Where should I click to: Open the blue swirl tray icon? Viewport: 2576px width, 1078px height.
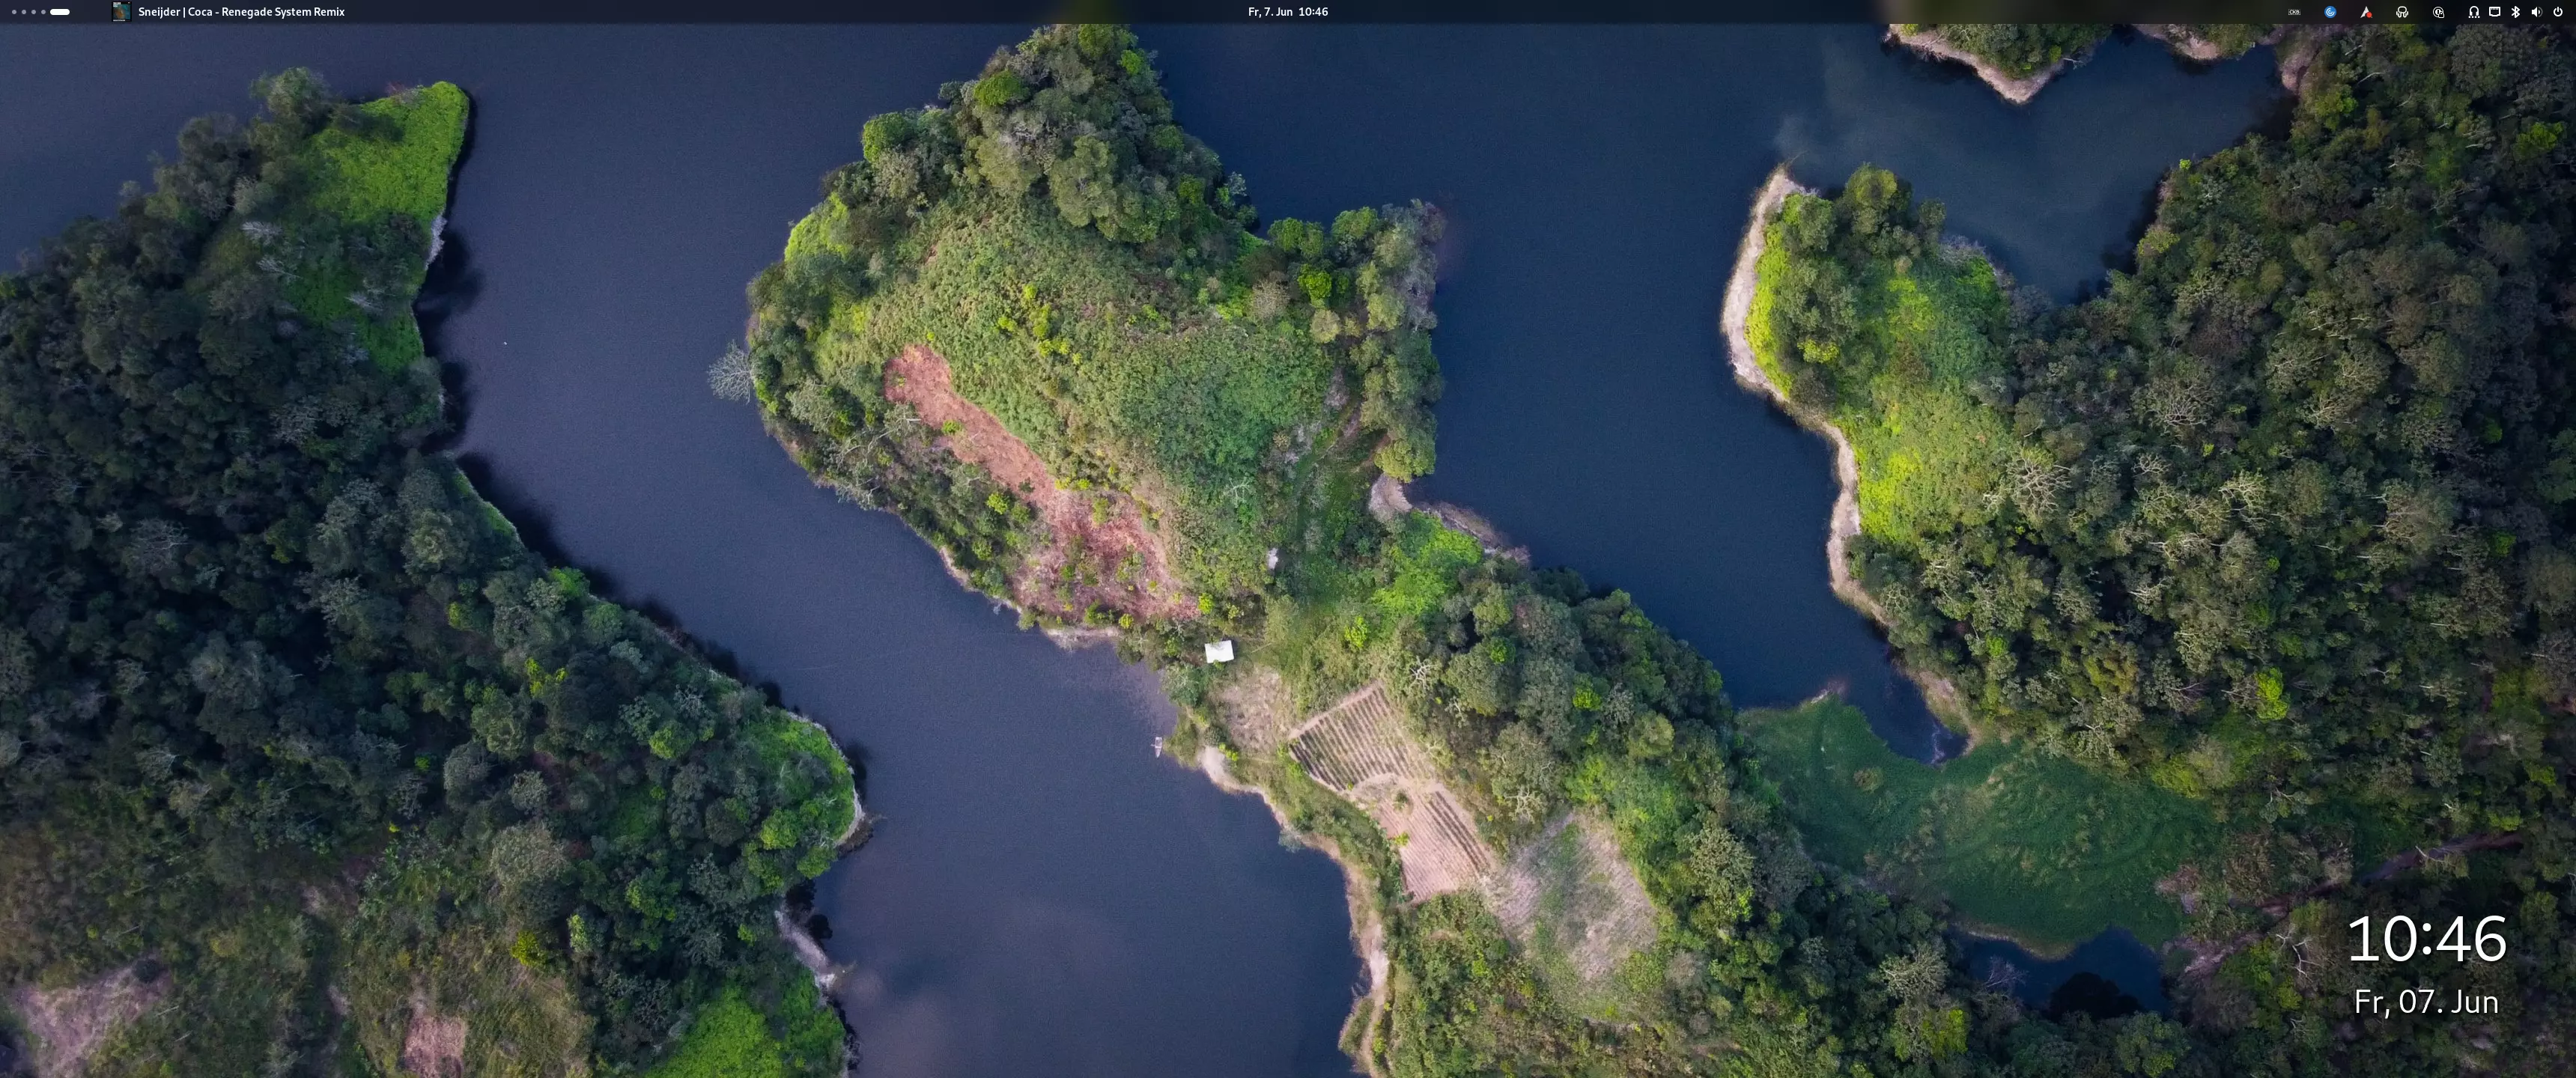[x=2330, y=12]
